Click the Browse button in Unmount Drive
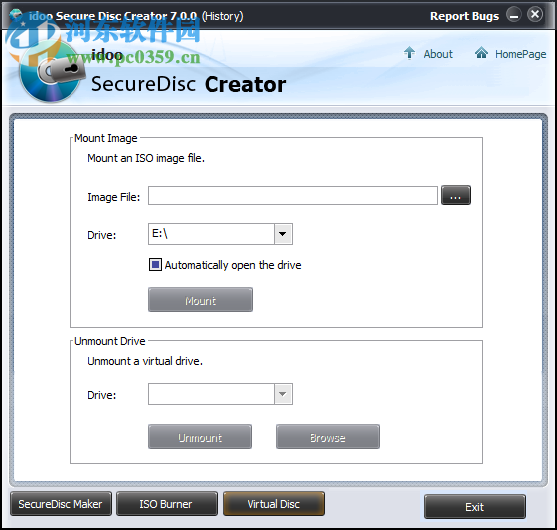Image resolution: width=557 pixels, height=530 pixels. coord(328,437)
